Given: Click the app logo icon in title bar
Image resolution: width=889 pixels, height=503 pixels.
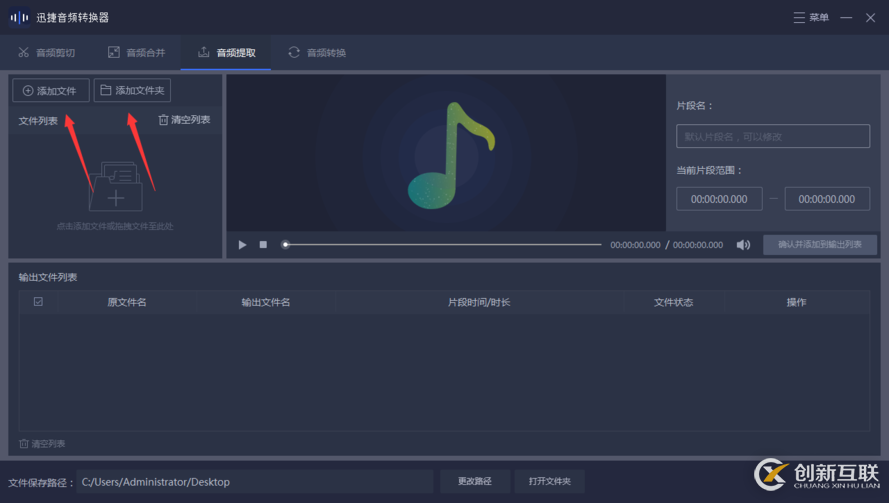Looking at the screenshot, I should coord(19,18).
